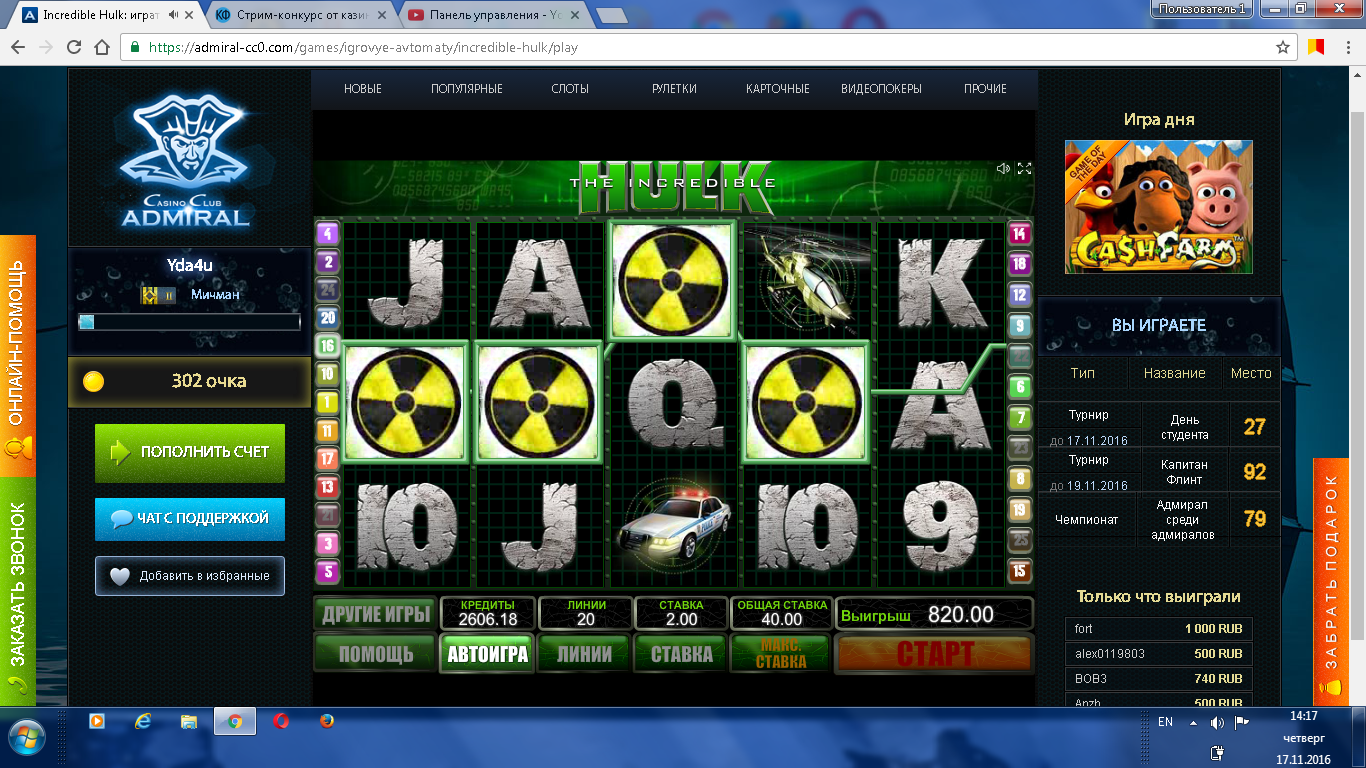
Task: Select payline number 14 marker
Action: pos(1019,235)
